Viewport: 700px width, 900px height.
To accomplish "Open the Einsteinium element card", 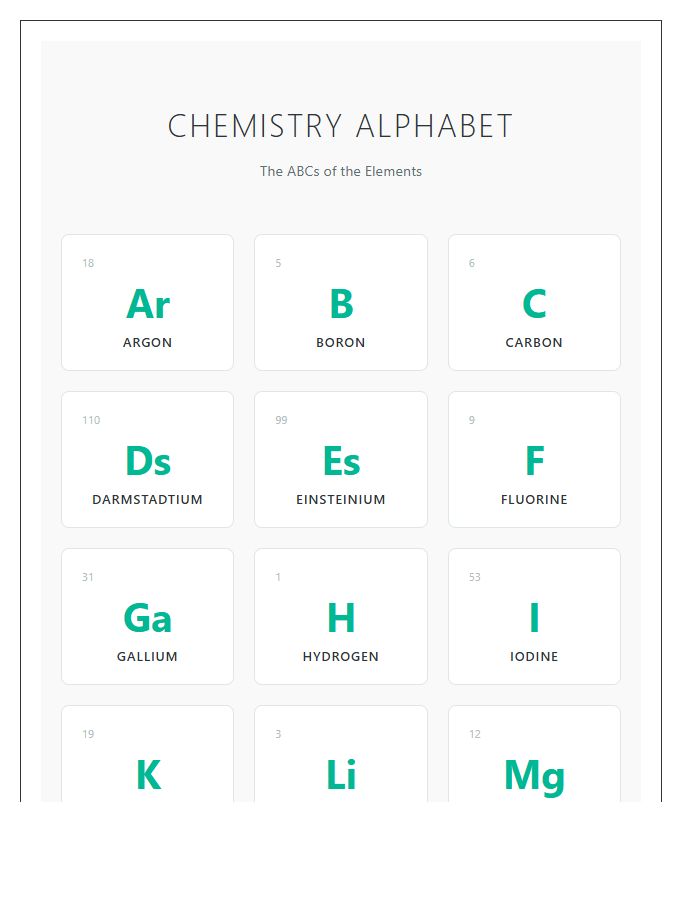I will click(341, 459).
